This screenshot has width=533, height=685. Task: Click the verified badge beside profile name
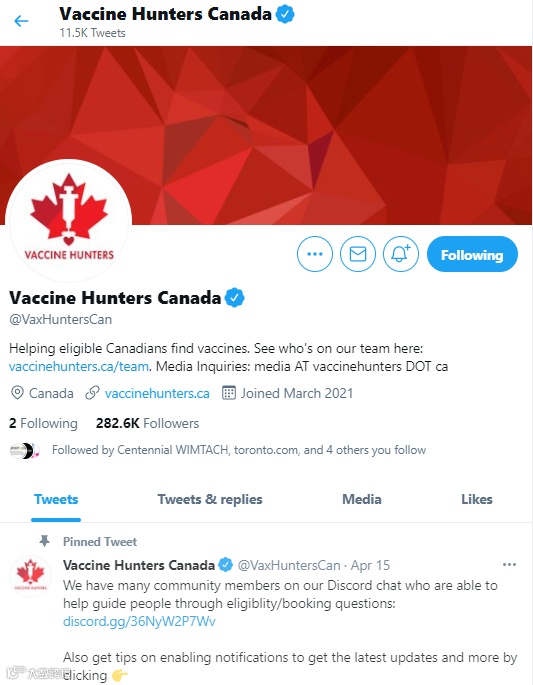235,298
